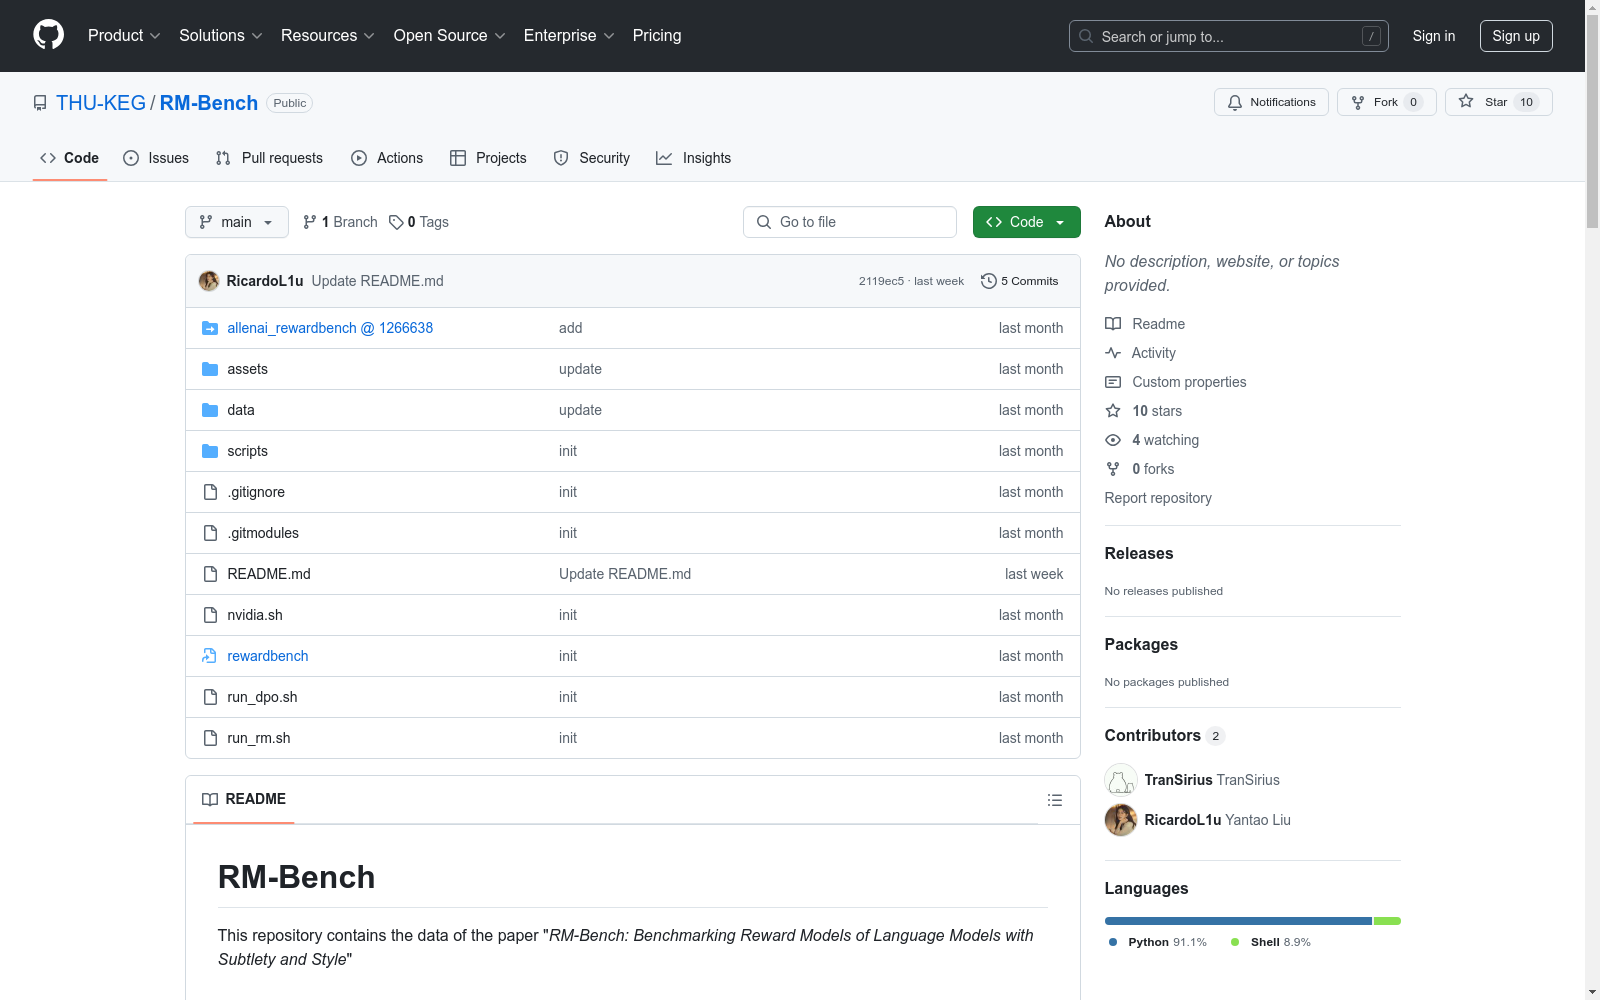Expand the Resources menu

pyautogui.click(x=328, y=35)
